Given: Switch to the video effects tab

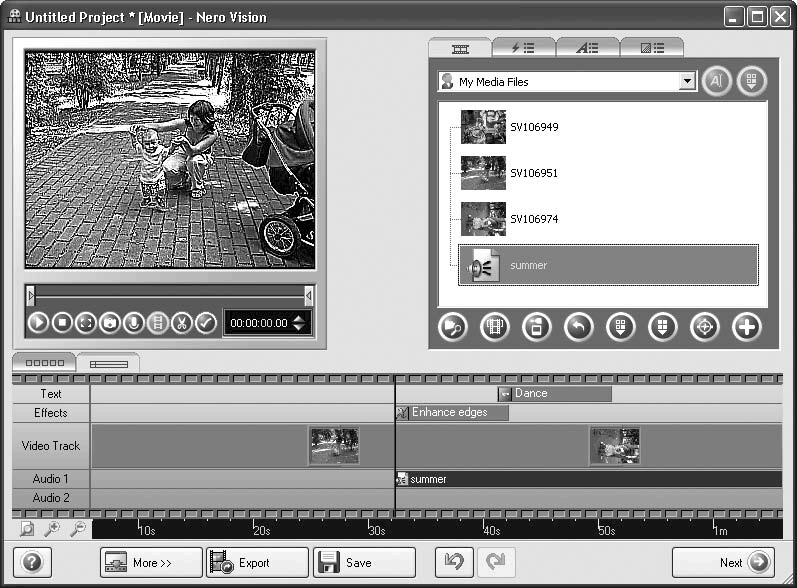Looking at the screenshot, I should (x=523, y=47).
